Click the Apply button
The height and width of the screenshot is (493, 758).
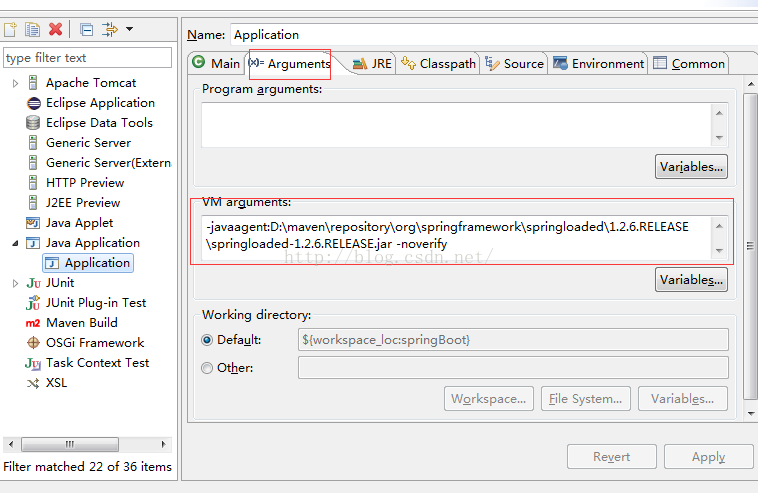(708, 457)
